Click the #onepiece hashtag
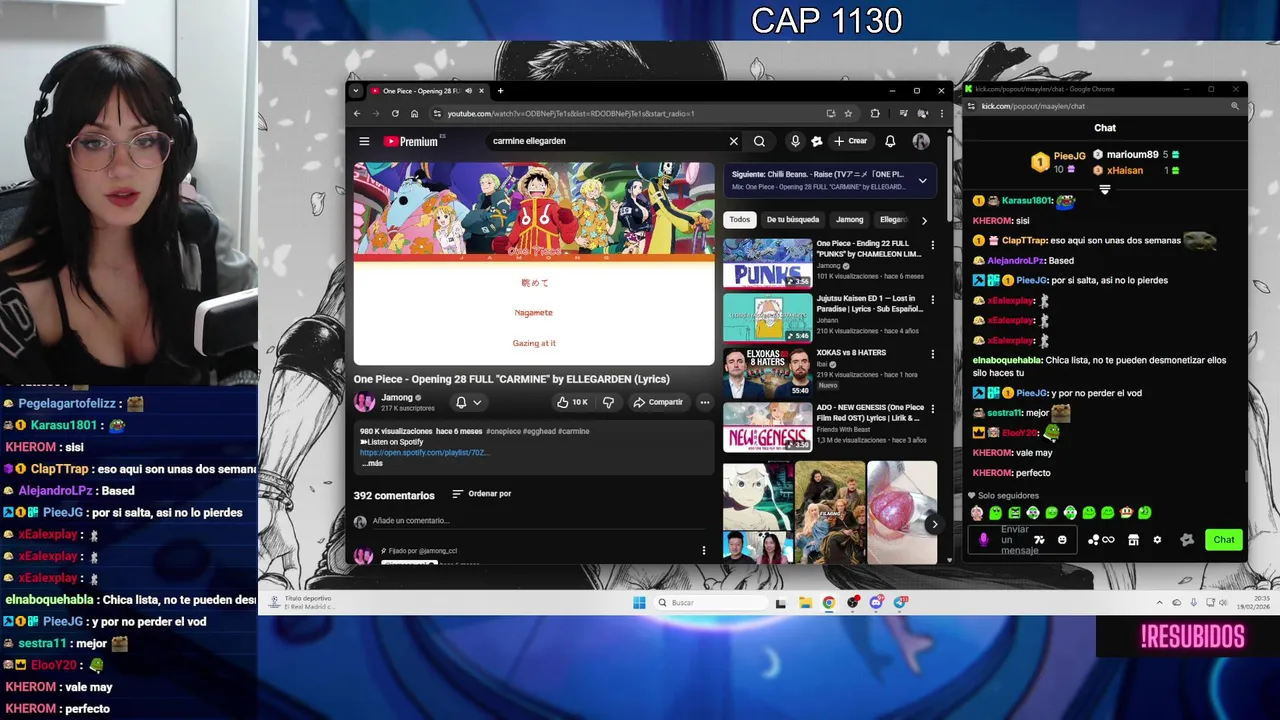This screenshot has height=720, width=1280. [505, 431]
